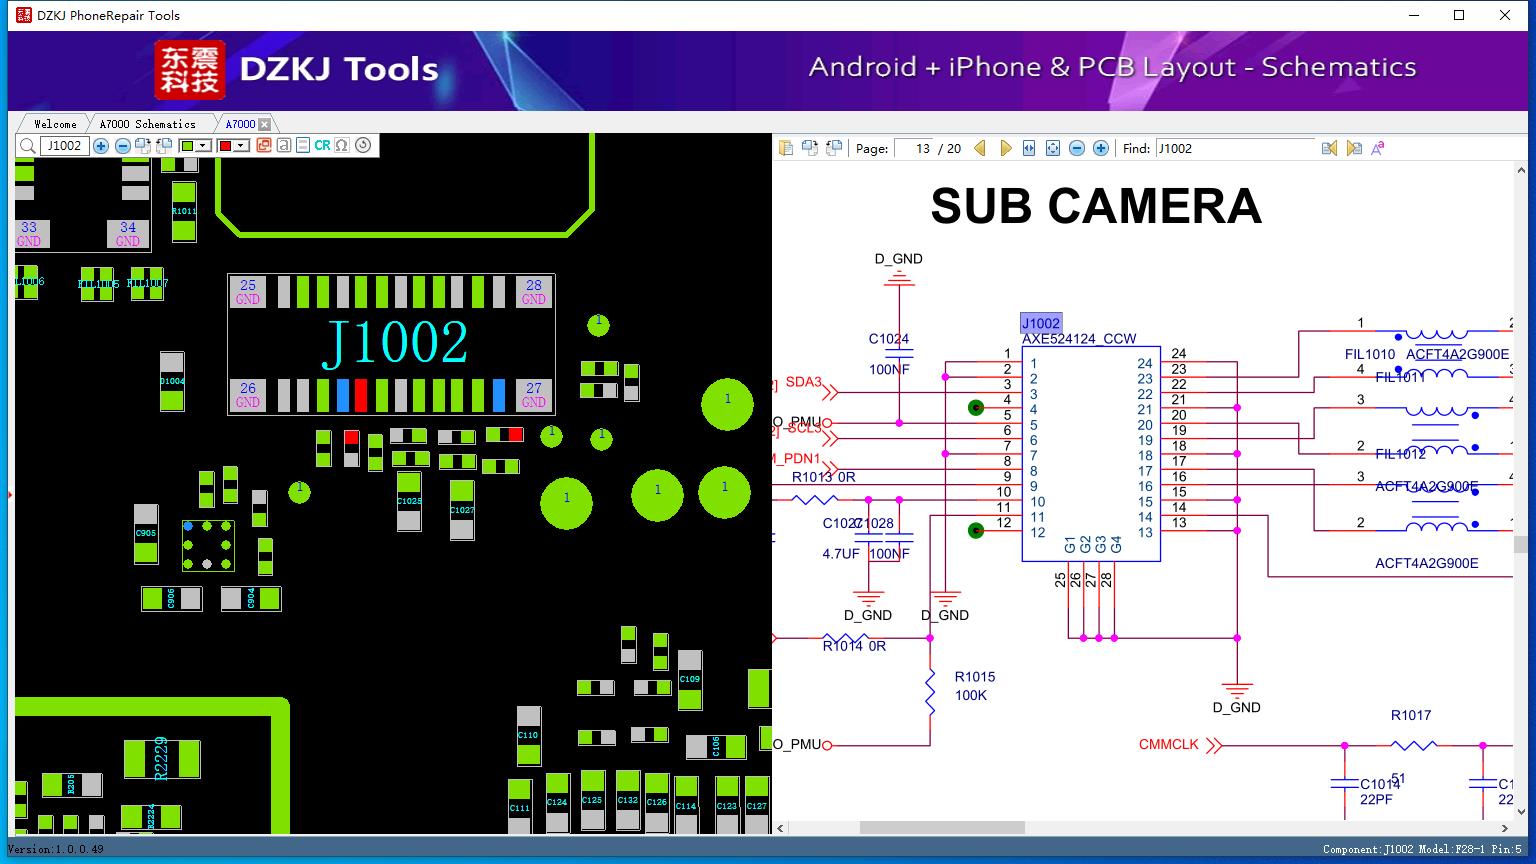
Task: Toggle the resistor symbol display icon
Action: click(303, 146)
